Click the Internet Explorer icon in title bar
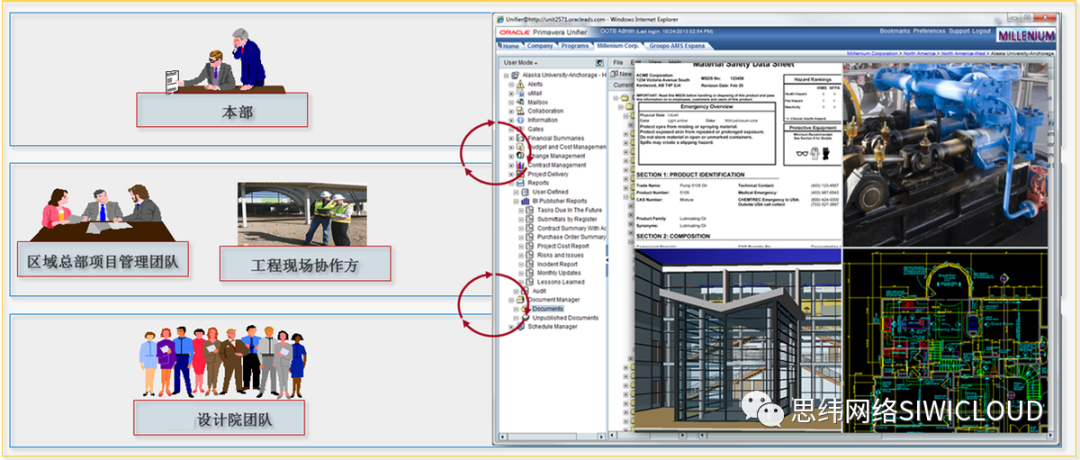 click(x=500, y=20)
